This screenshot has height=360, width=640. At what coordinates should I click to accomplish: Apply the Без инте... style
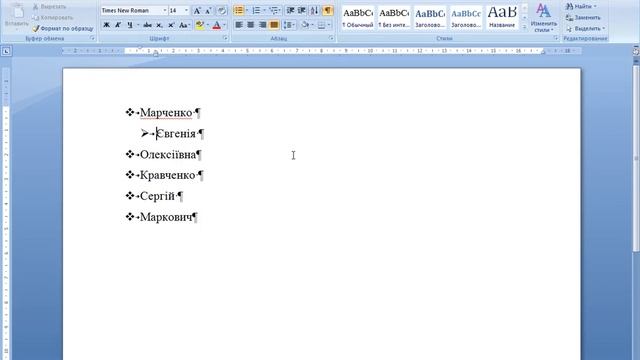pos(394,18)
